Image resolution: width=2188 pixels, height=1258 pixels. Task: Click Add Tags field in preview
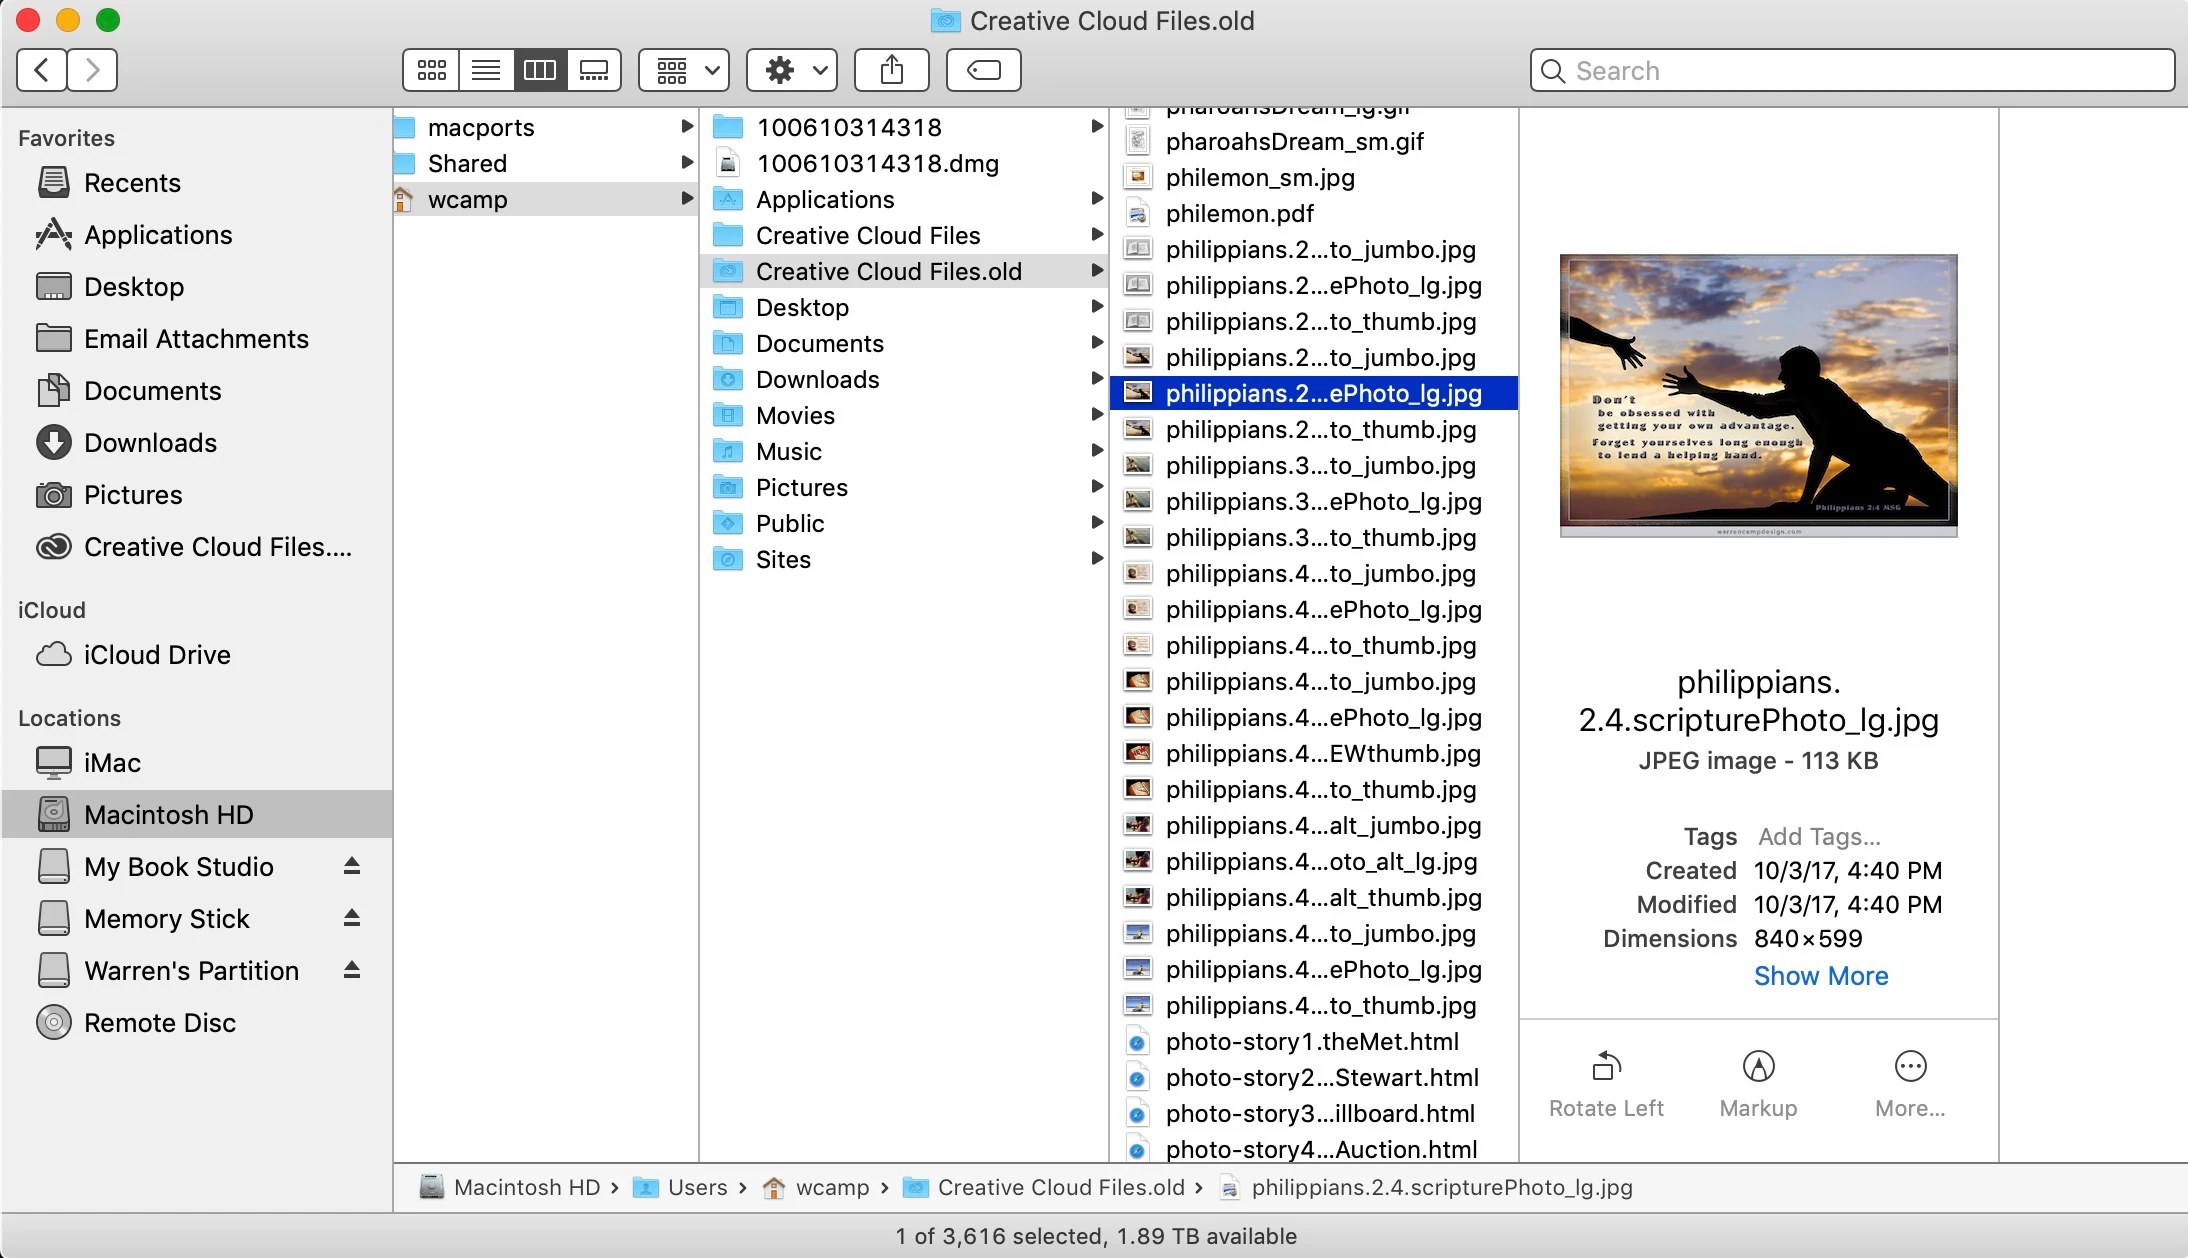click(x=1819, y=836)
